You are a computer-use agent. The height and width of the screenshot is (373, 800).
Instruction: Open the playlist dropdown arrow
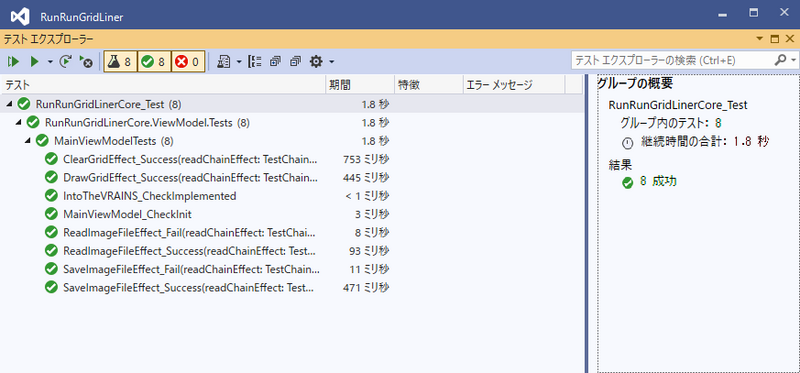pos(239,62)
